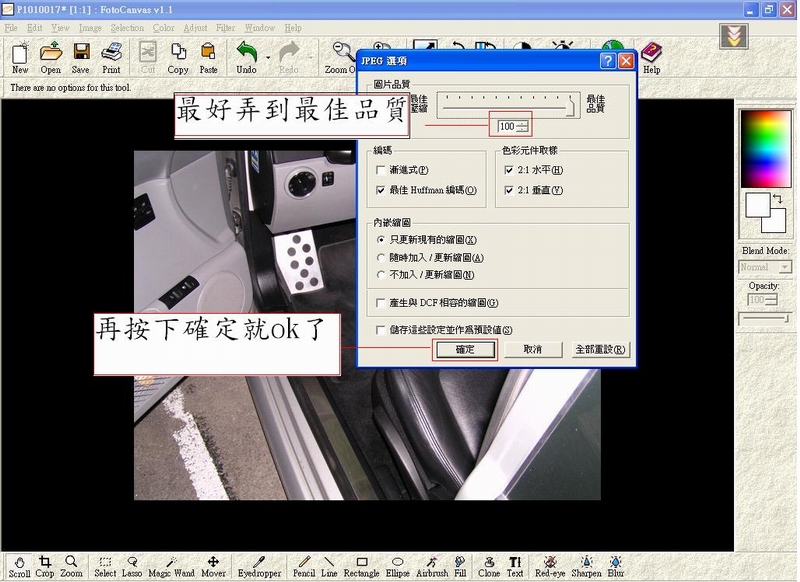The image size is (800, 582).
Task: Click the Print toolbar icon
Action: [111, 57]
